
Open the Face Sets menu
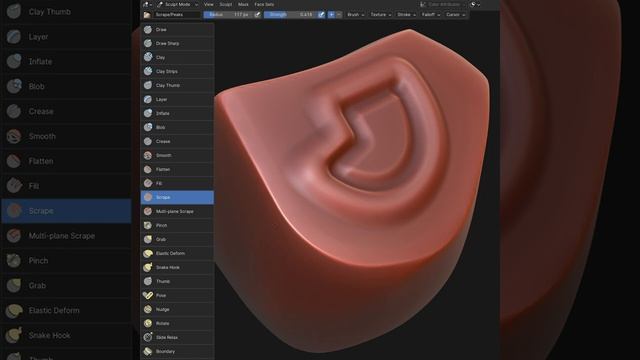(x=264, y=4)
